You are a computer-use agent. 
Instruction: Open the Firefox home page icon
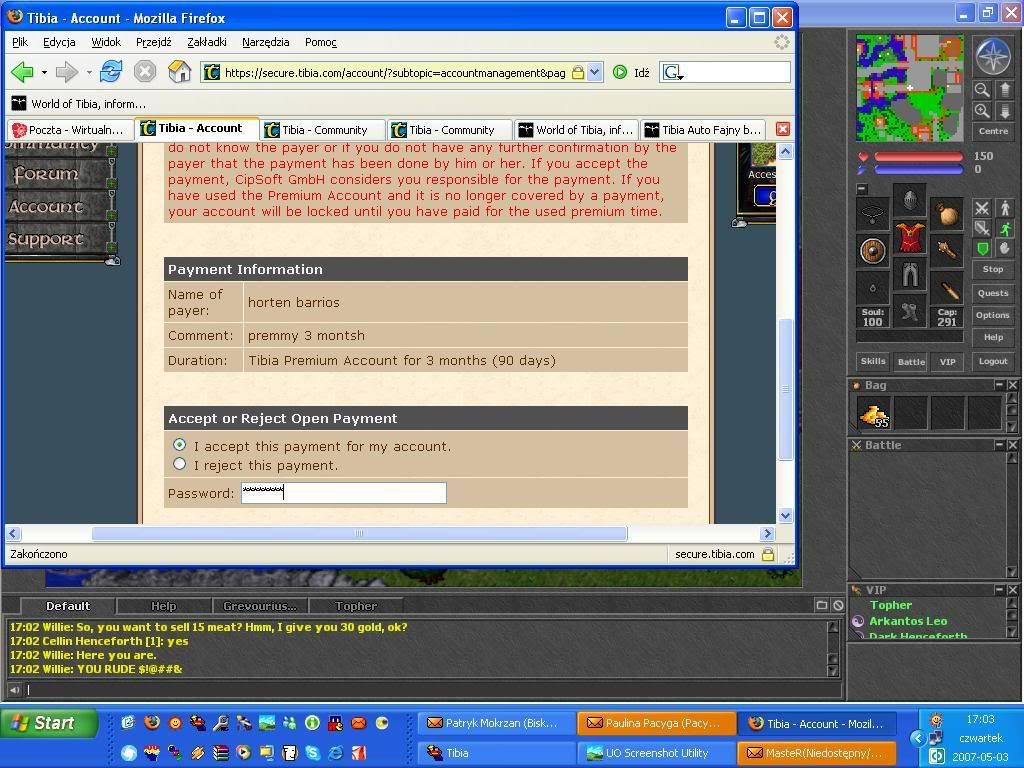tap(179, 71)
